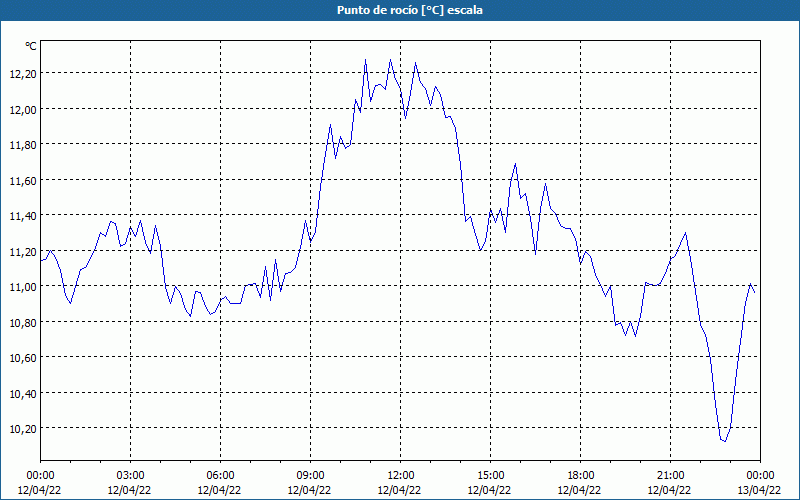Select the 12/04/22 date under 03:00
Viewport: 800px width, 500px height.
(129, 490)
